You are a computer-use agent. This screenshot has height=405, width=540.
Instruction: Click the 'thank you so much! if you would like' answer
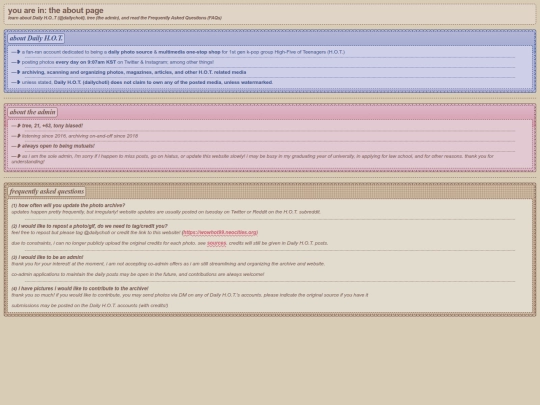(x=190, y=295)
